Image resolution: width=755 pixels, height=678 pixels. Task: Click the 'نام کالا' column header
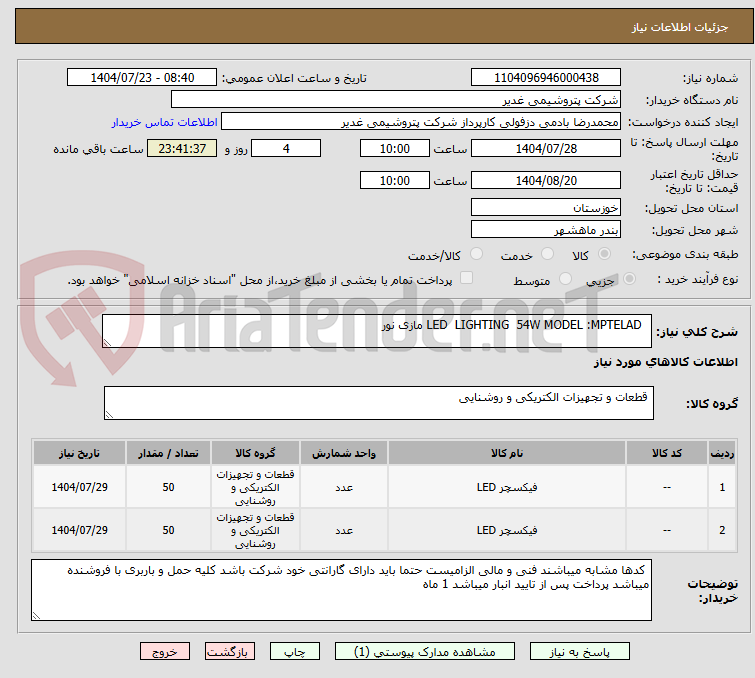[507, 453]
